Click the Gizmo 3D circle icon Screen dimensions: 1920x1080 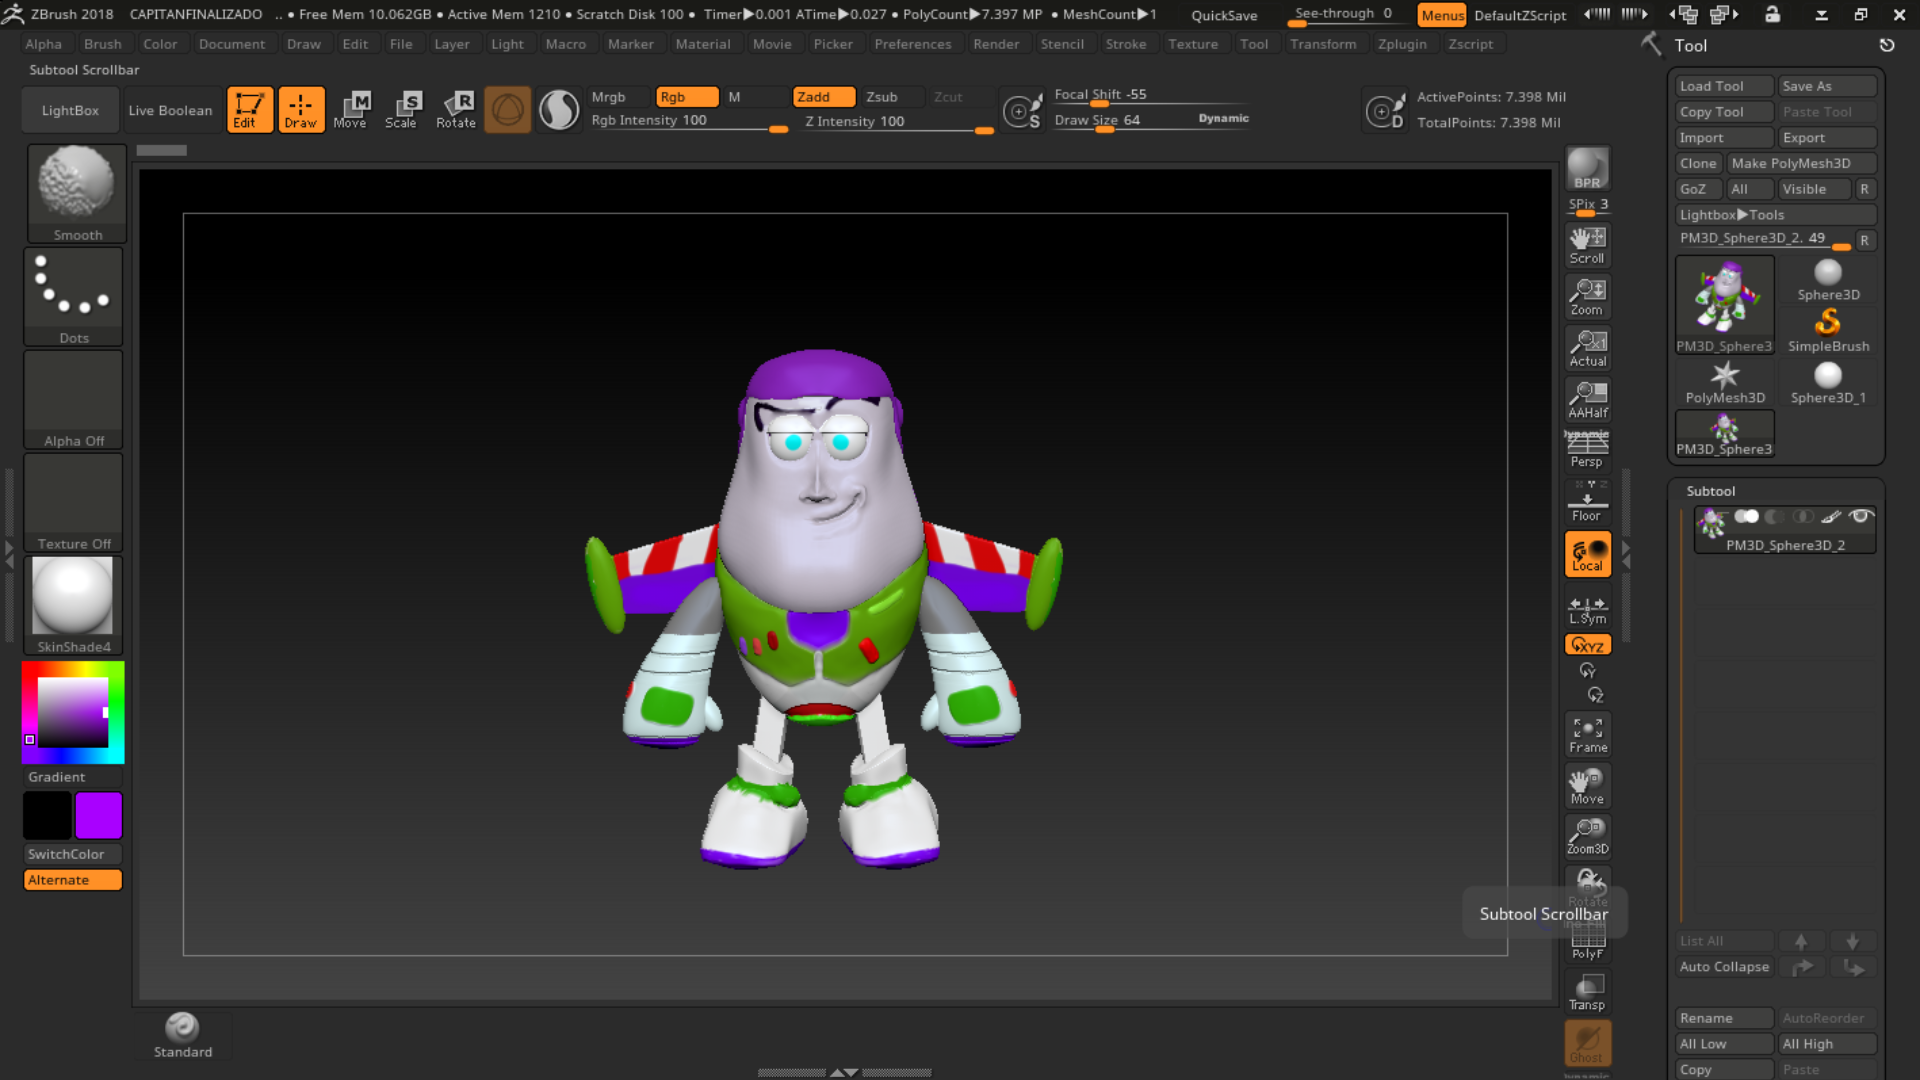pos(508,110)
